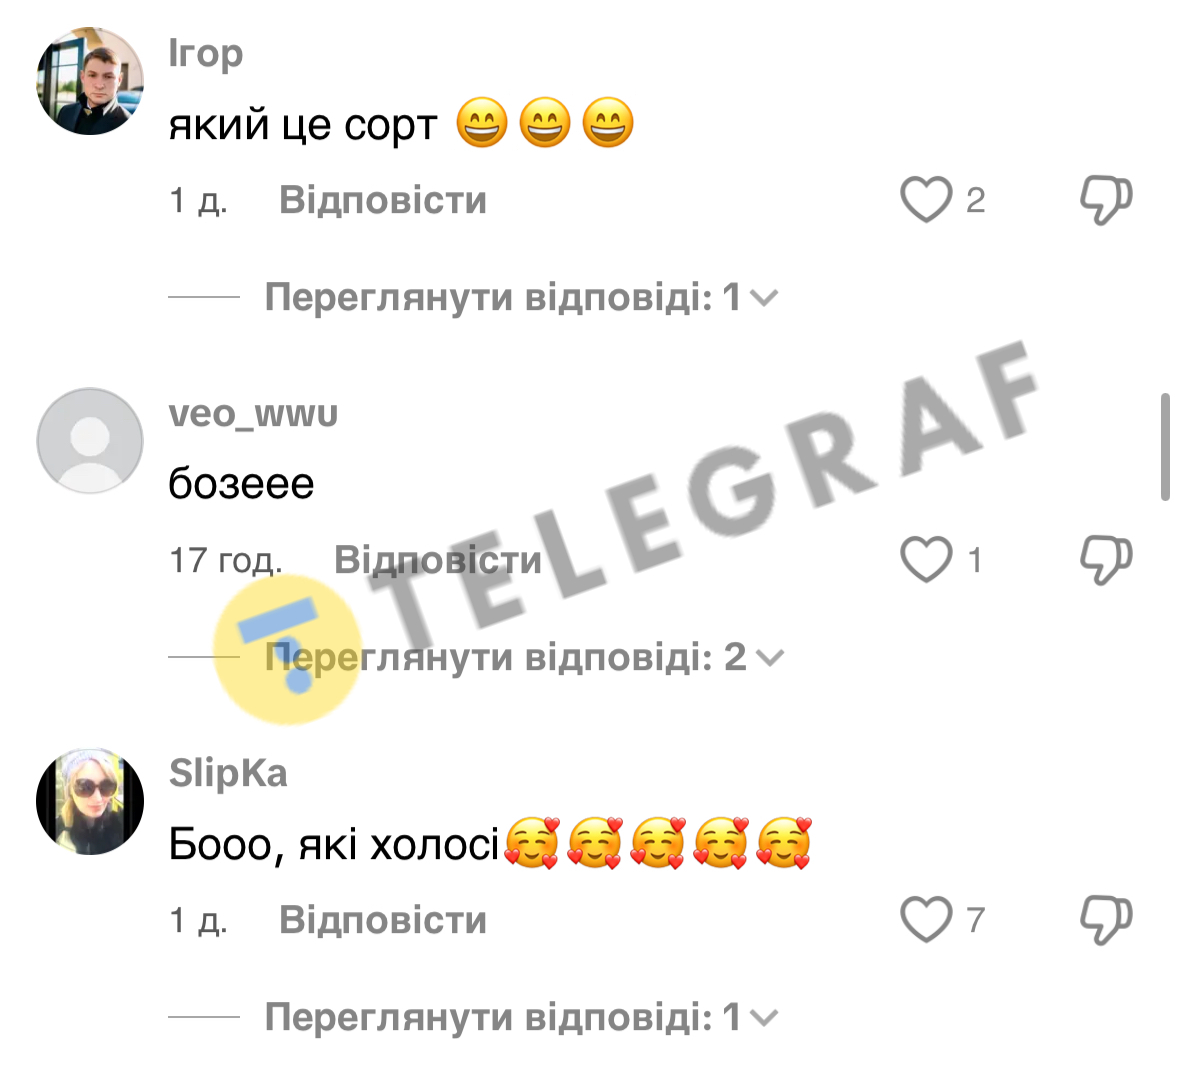The width and height of the screenshot is (1179, 1068).
Task: Like Ігор's comment with the heart icon
Action: (926, 199)
